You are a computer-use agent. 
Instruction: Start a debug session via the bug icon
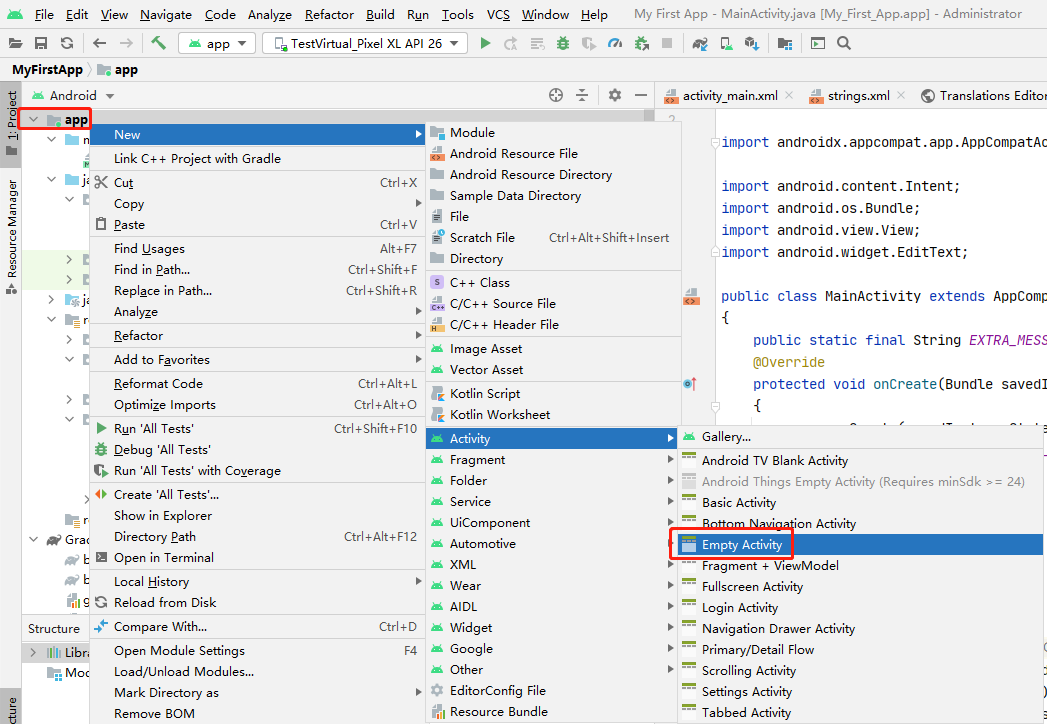pos(563,43)
